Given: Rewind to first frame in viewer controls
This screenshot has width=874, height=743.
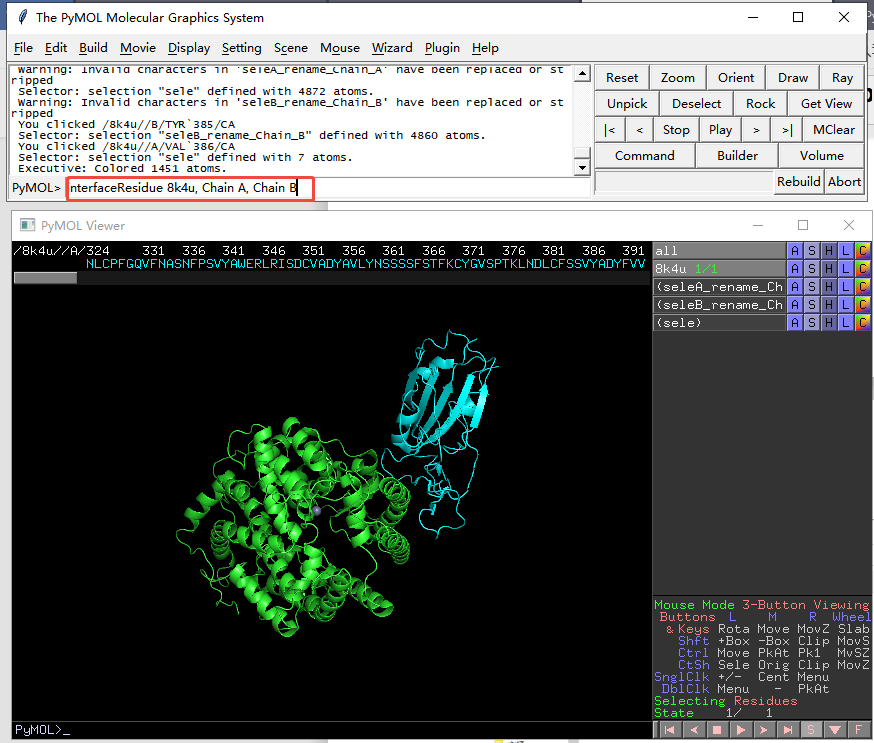Looking at the screenshot, I should pos(670,730).
